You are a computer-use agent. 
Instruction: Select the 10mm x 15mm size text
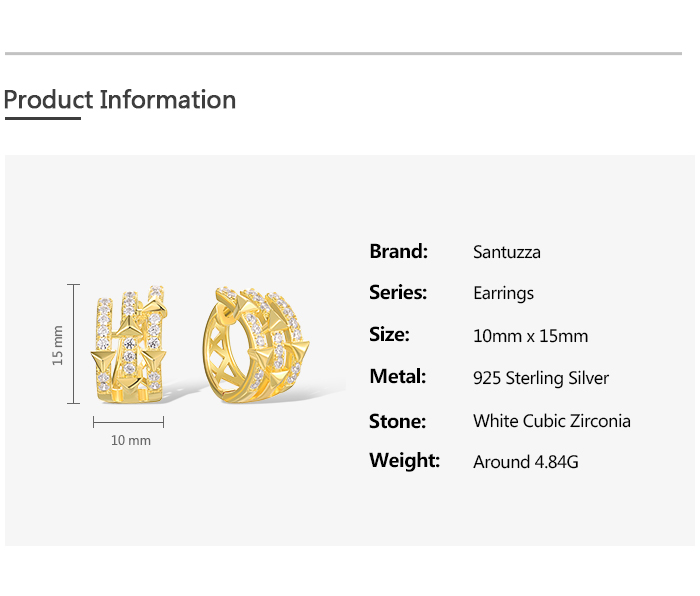530,336
